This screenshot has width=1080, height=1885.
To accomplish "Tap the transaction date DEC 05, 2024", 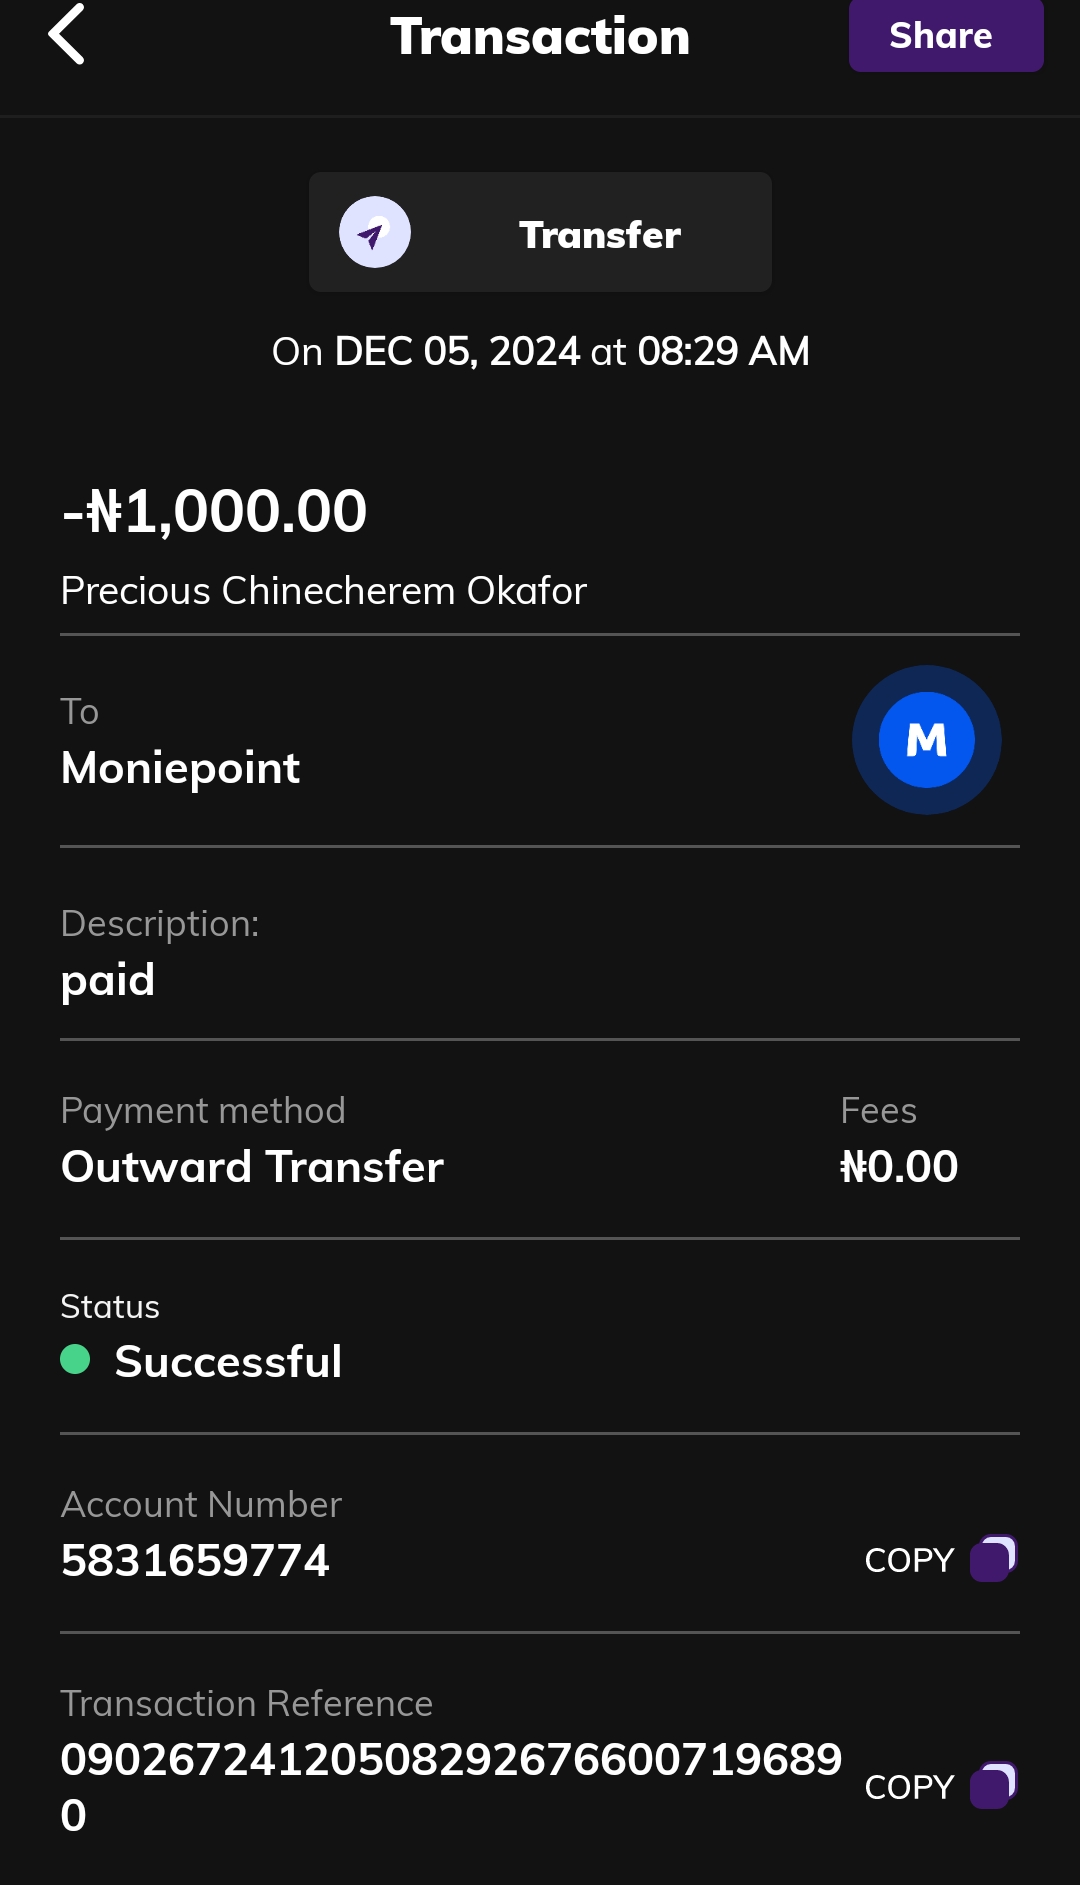I will tap(457, 351).
